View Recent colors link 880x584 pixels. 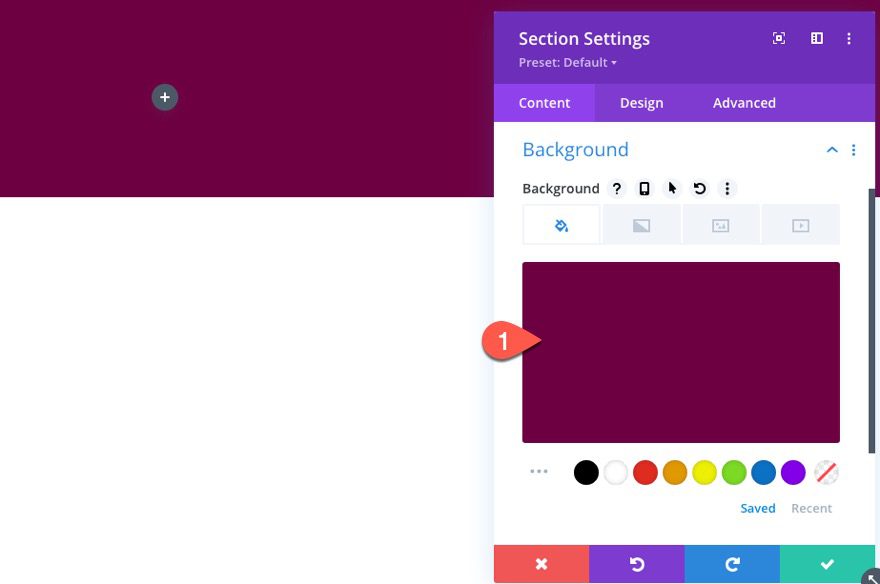pos(811,508)
